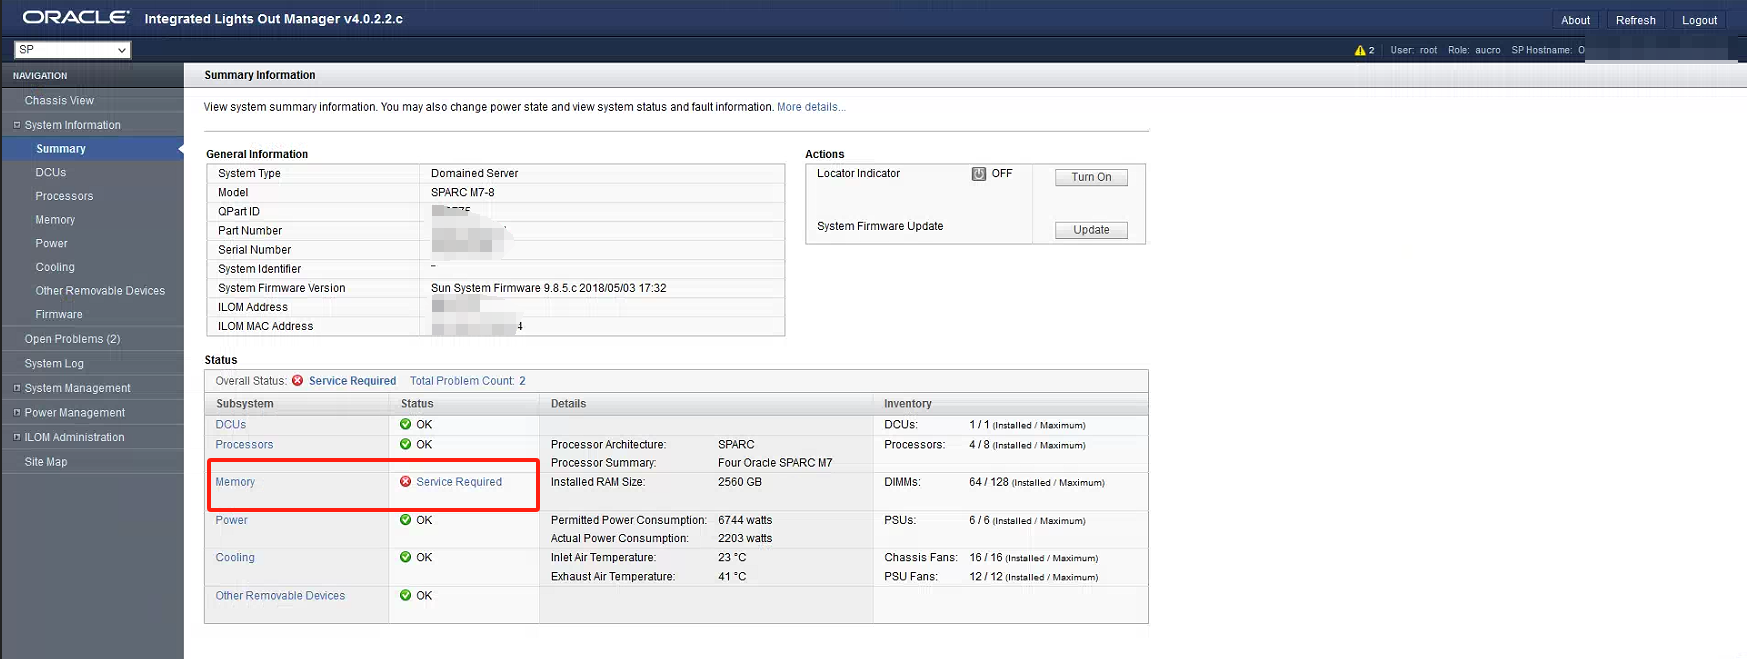Click the 64 / 128 DIMMs inventory value
This screenshot has height=659, width=1747.
[x=1036, y=482]
